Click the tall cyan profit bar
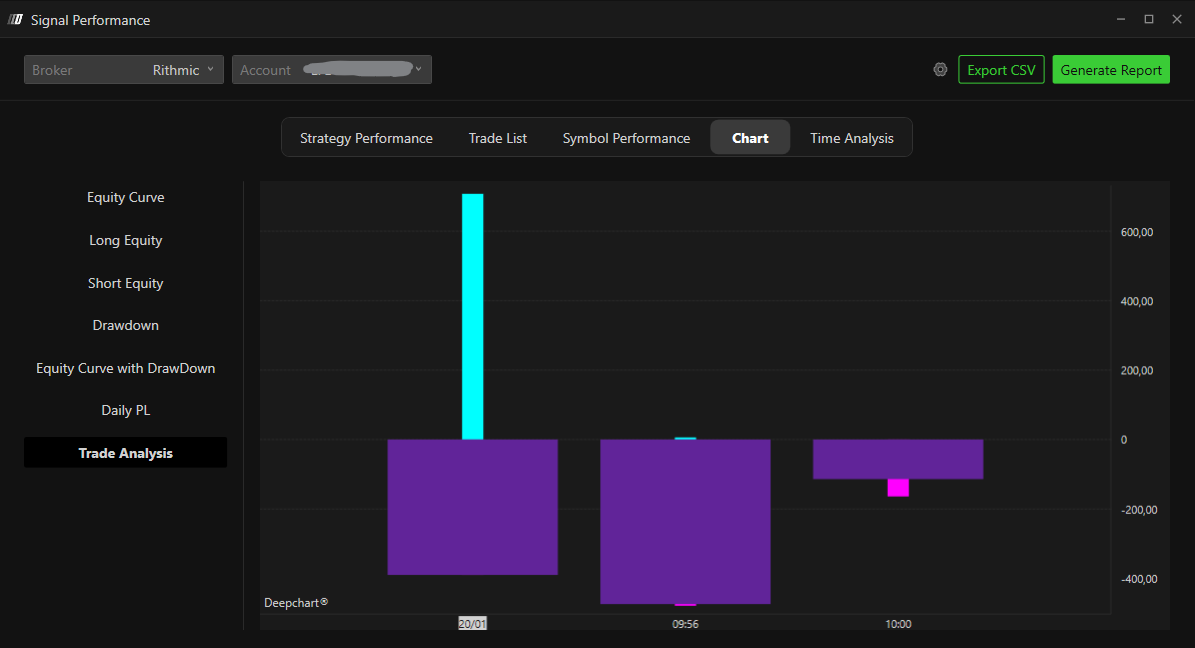The image size is (1195, 648). 473,316
